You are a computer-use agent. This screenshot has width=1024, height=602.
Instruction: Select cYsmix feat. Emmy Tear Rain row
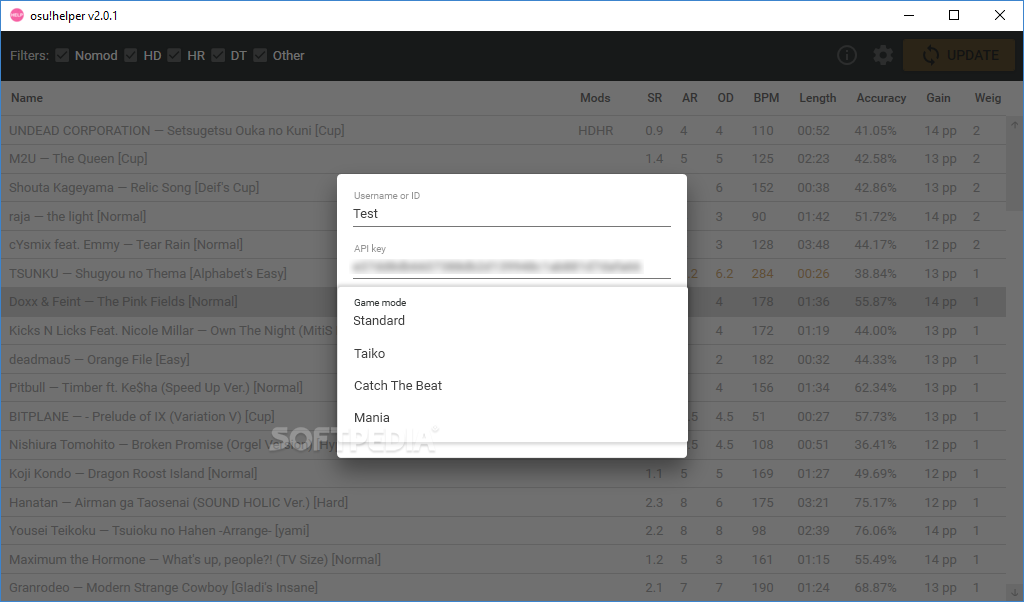(x=504, y=245)
